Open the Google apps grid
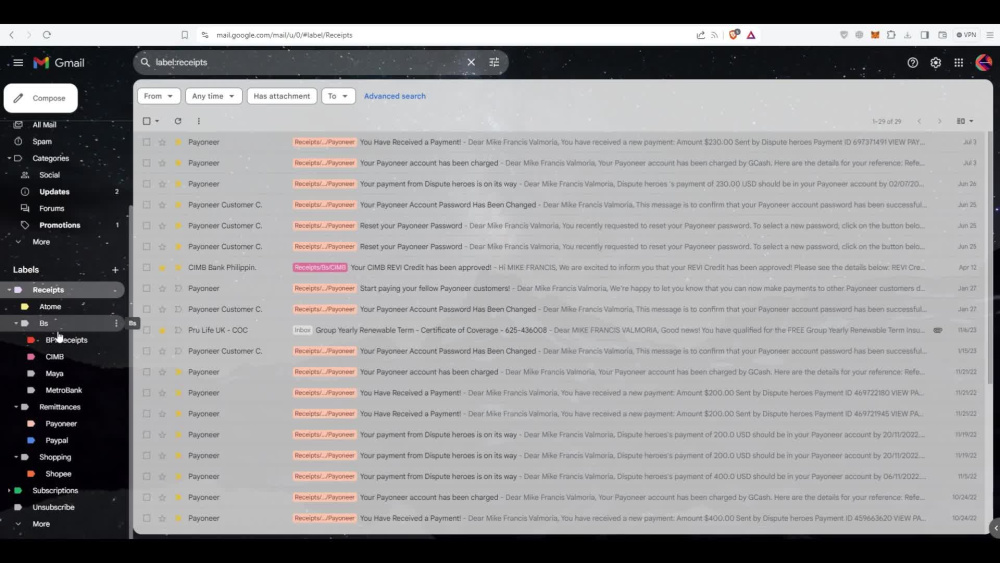The image size is (1000, 563). [x=959, y=62]
